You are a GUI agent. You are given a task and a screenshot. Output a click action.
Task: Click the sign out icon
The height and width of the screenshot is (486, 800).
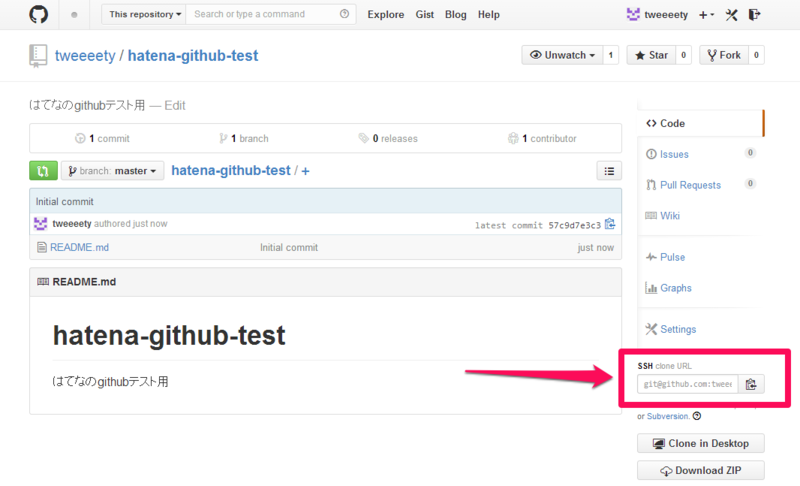click(754, 15)
